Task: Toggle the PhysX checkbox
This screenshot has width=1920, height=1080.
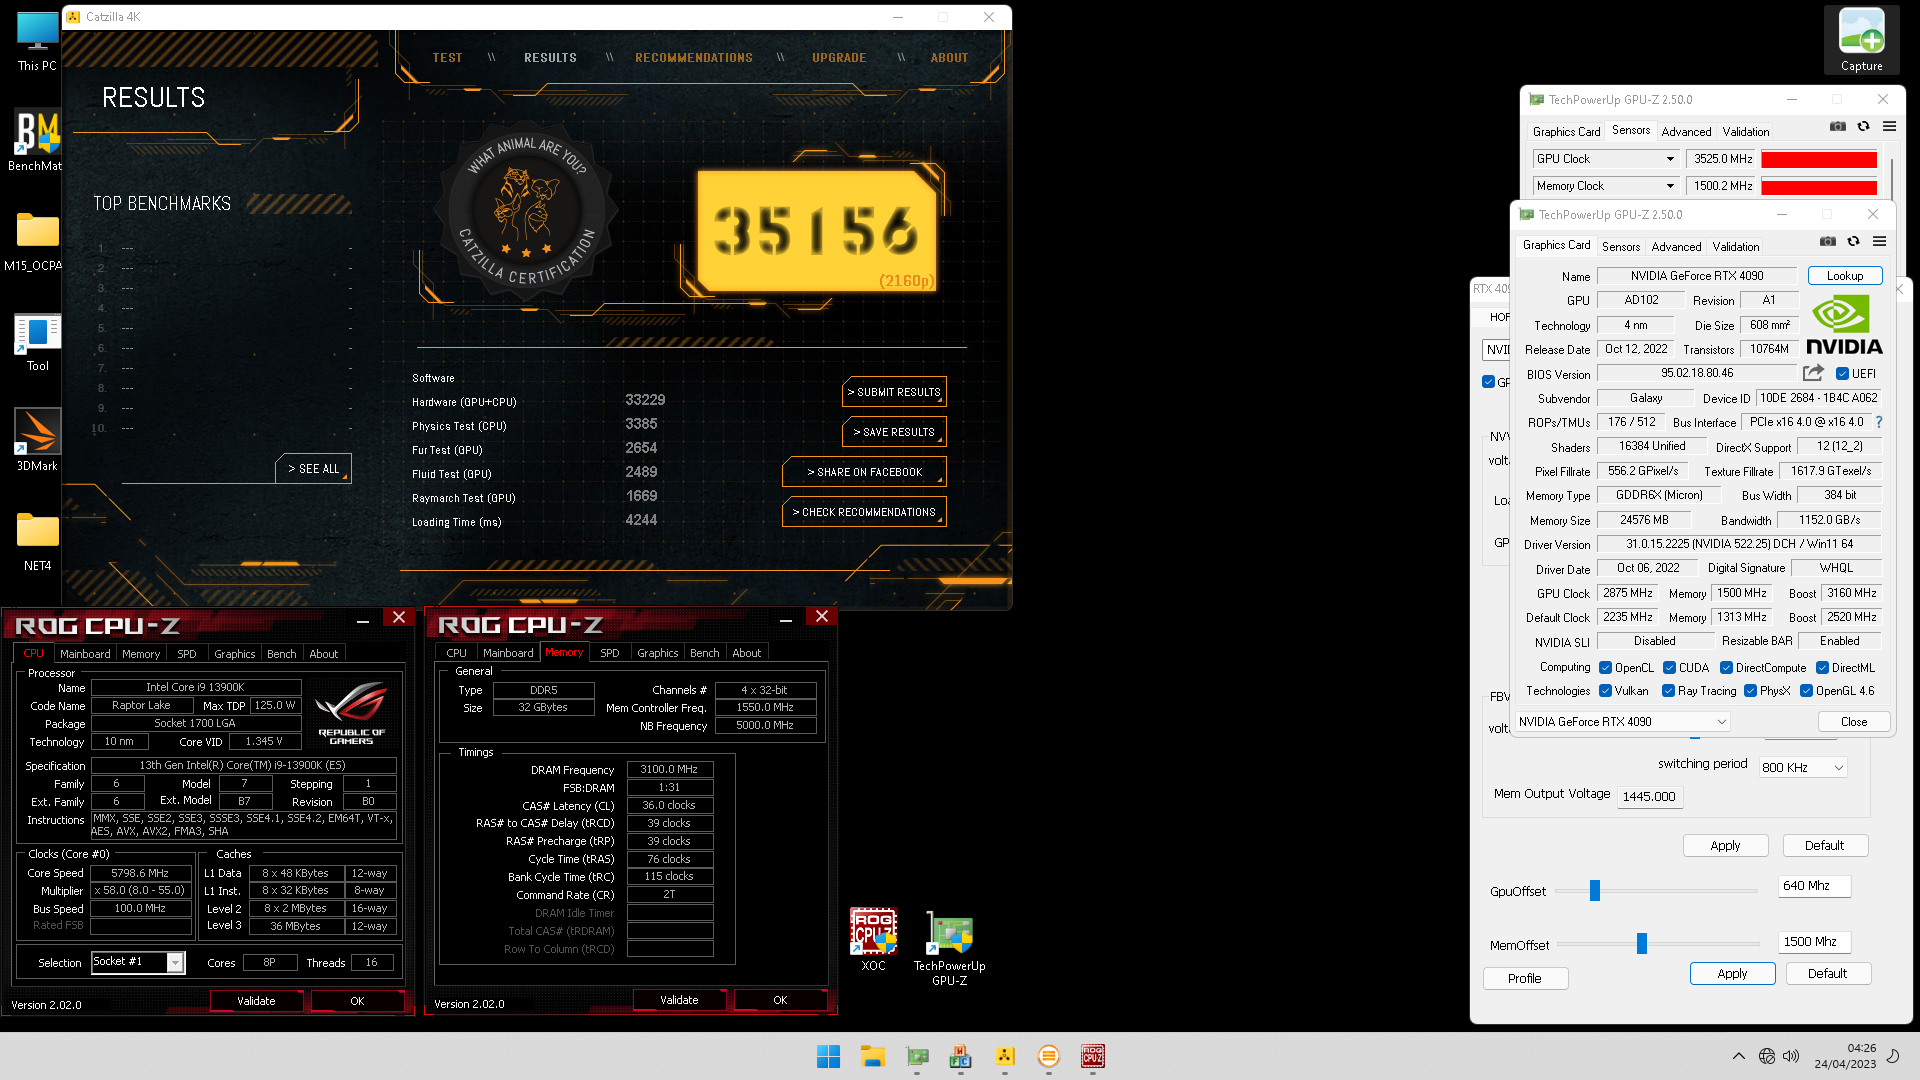Action: 1750,691
